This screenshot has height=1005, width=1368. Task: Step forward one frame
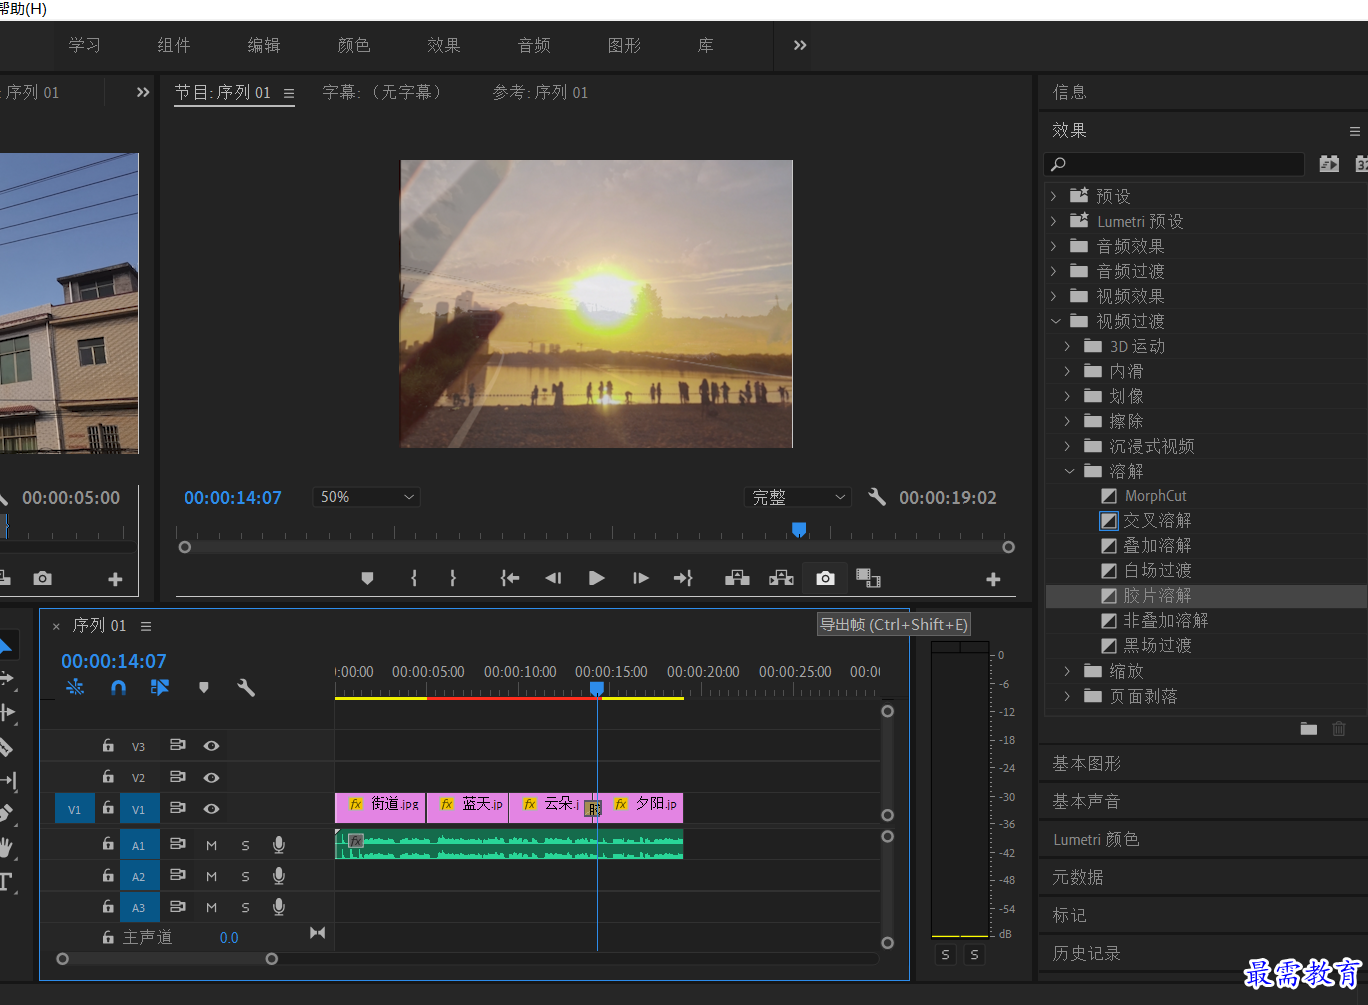[x=641, y=578]
